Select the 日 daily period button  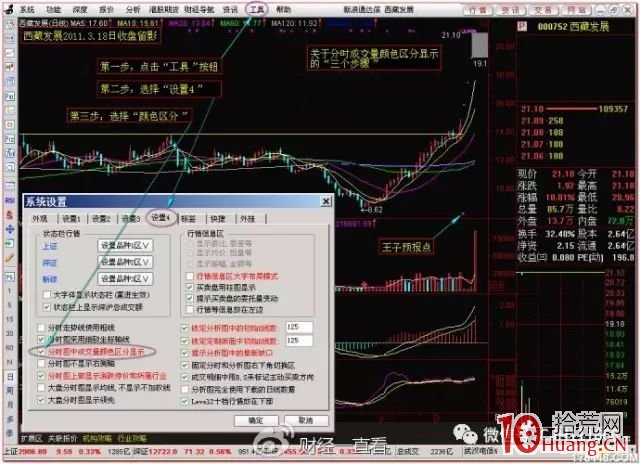tap(10, 376)
